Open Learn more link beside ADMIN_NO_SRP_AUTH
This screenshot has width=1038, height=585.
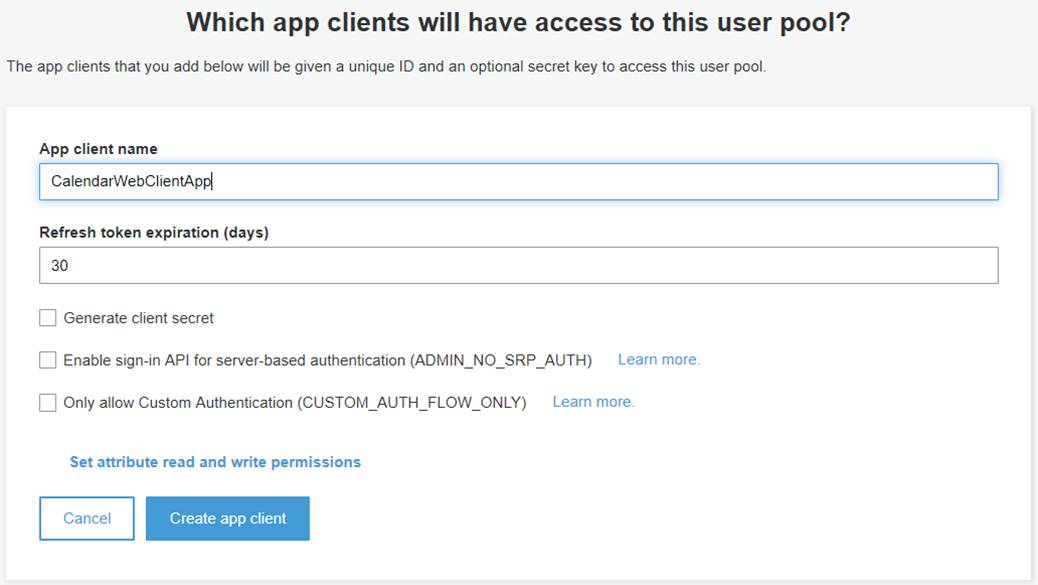coord(659,359)
